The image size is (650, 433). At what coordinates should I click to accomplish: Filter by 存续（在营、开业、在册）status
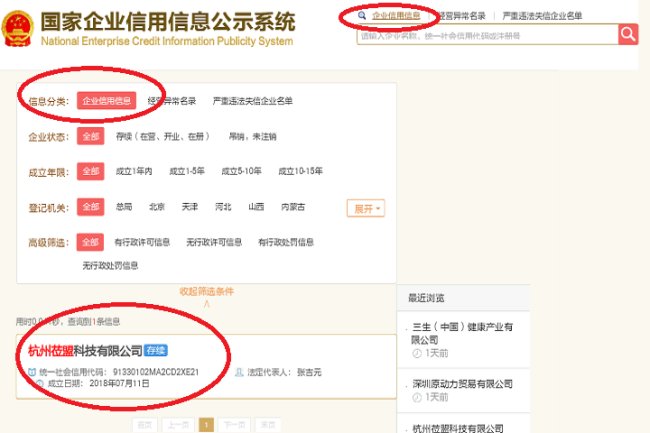coord(162,136)
